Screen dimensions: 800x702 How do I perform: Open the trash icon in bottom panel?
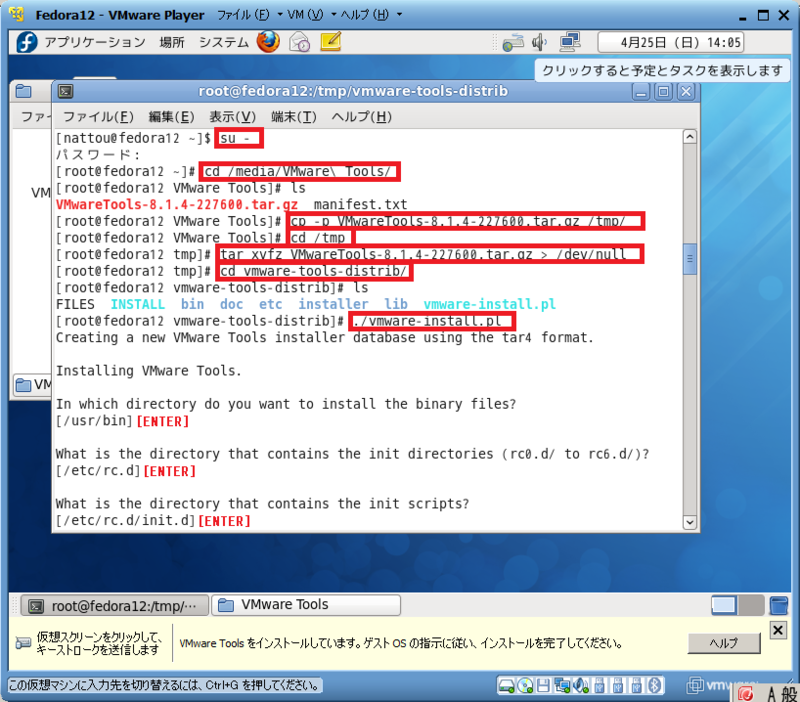click(x=779, y=606)
